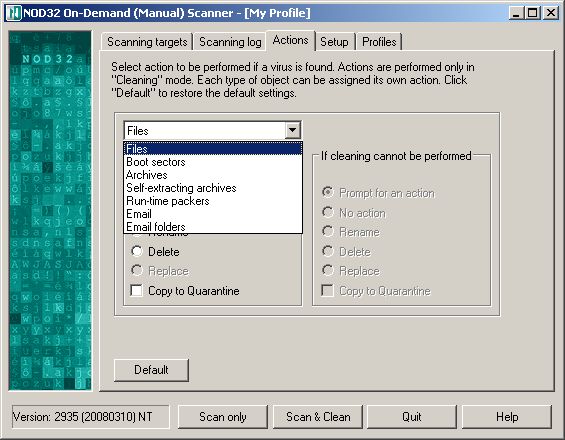Minimize the NOD32 scanner window

pos(516,13)
